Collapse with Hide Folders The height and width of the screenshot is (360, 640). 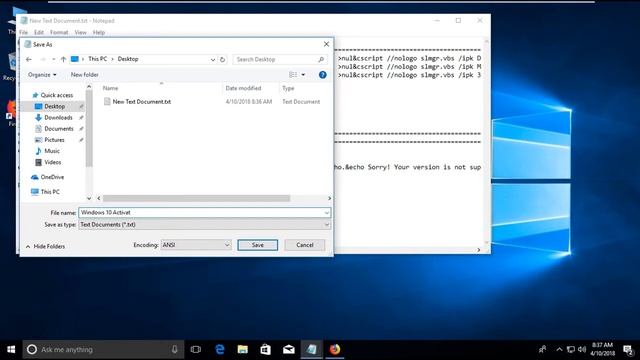tap(45, 247)
